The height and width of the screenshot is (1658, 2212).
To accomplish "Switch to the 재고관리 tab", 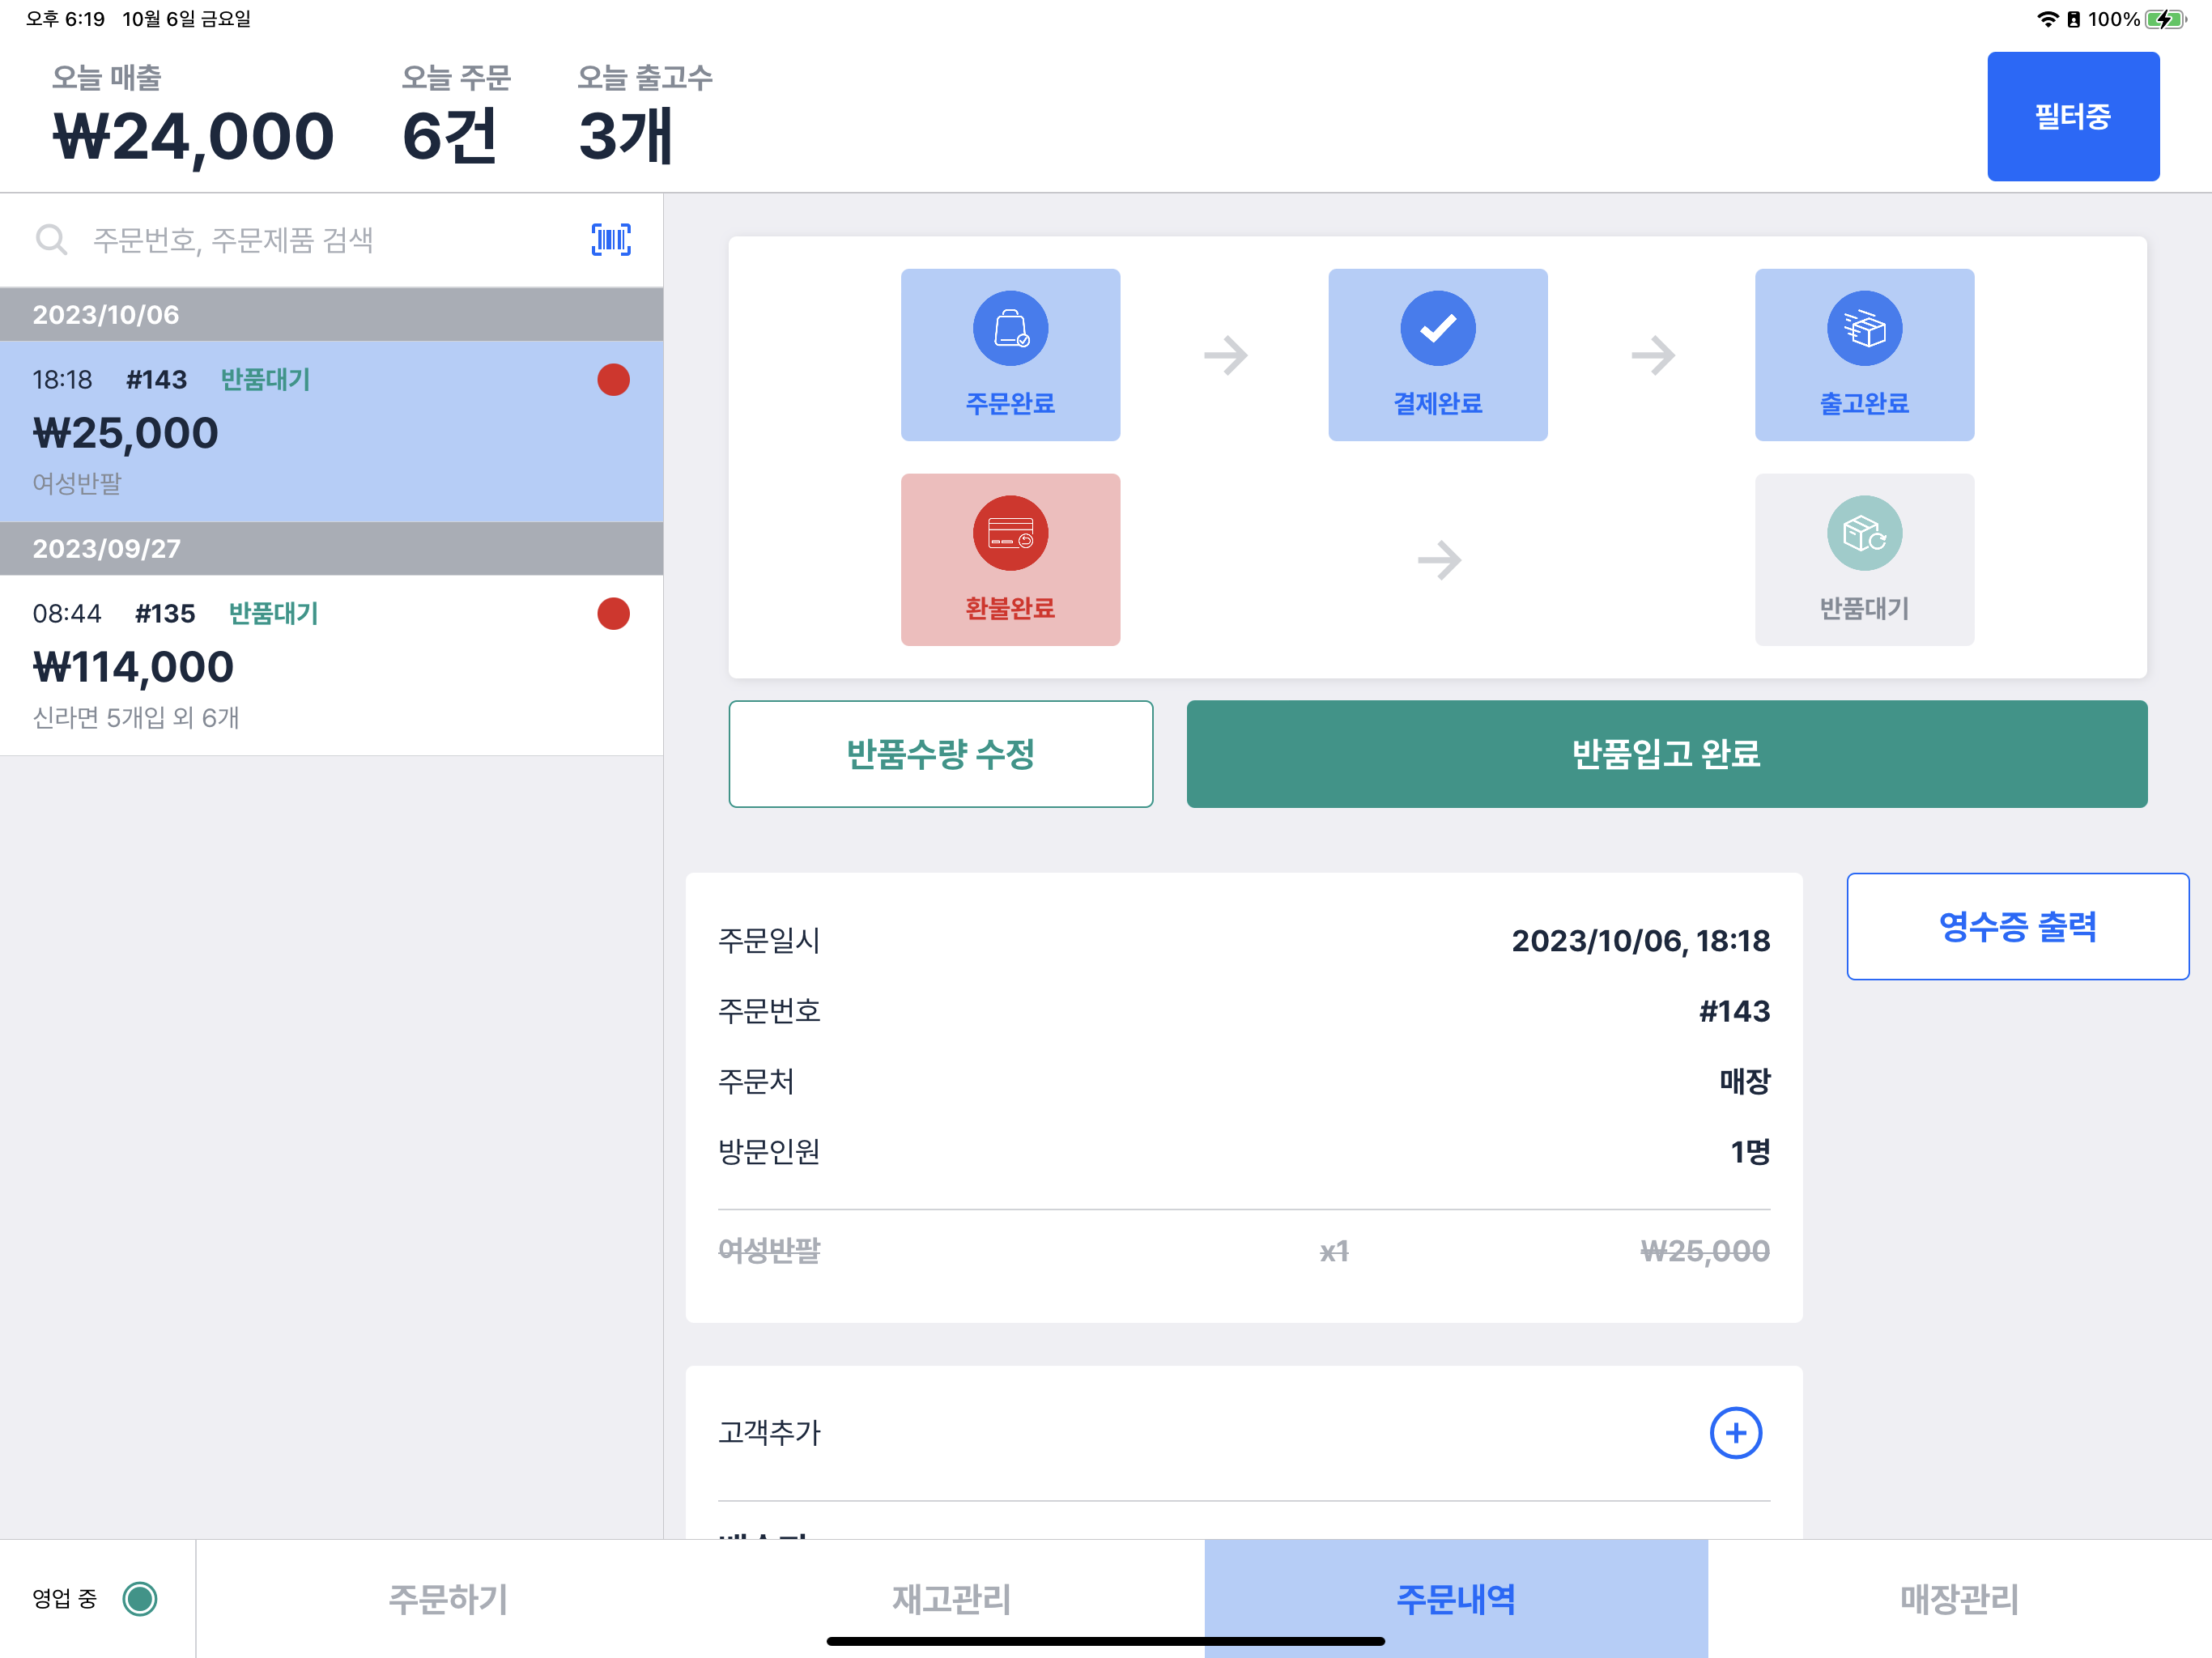I will (x=951, y=1598).
